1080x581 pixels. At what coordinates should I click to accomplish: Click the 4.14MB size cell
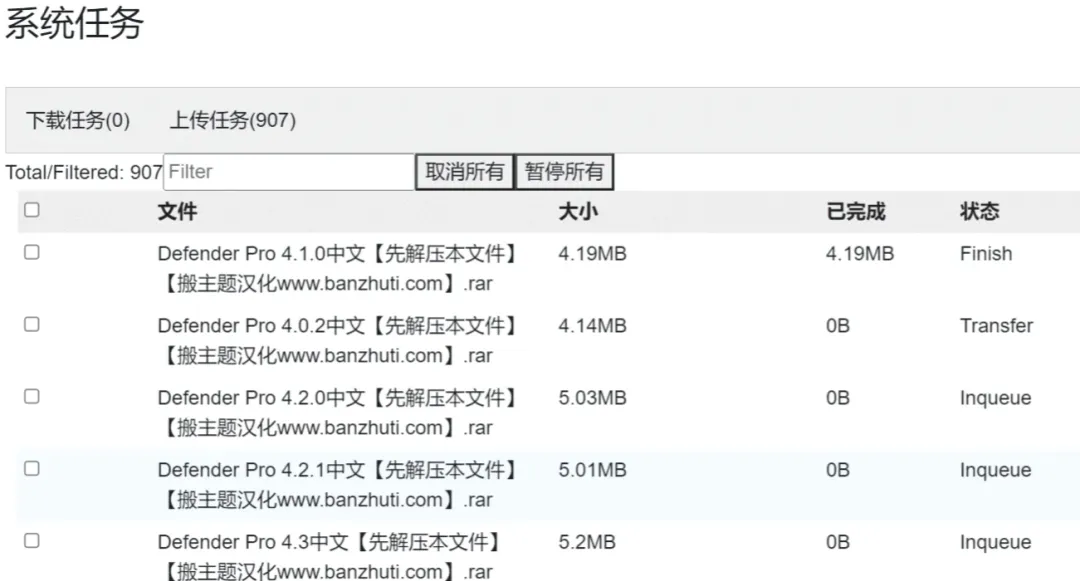[x=592, y=326]
